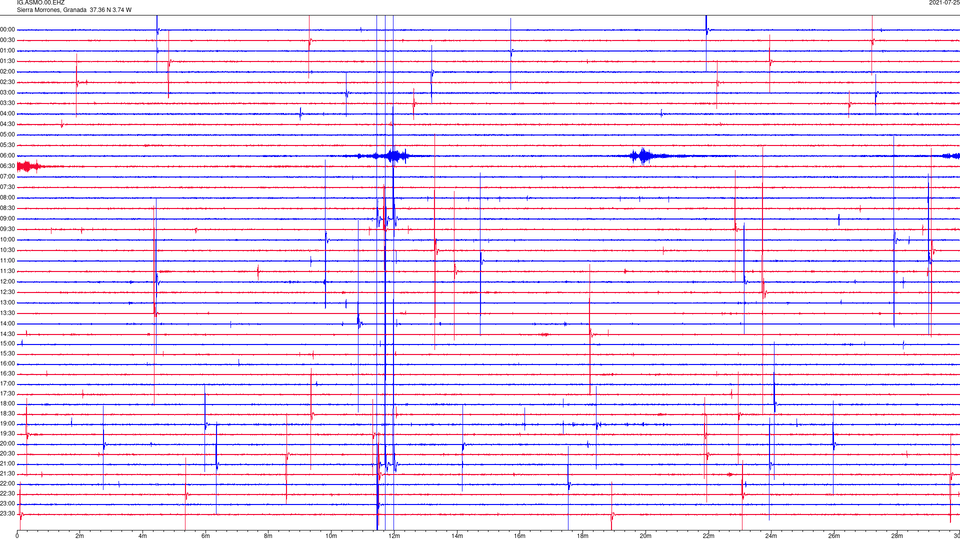Select the 05:00 trace time label
This screenshot has width=960, height=540.
8,135
